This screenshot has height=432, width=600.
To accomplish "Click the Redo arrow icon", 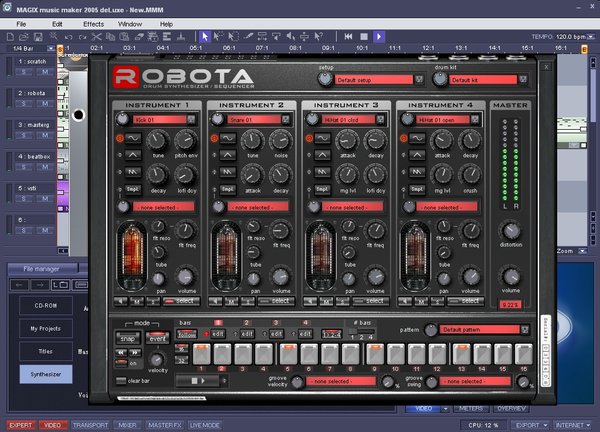I will click(82, 37).
